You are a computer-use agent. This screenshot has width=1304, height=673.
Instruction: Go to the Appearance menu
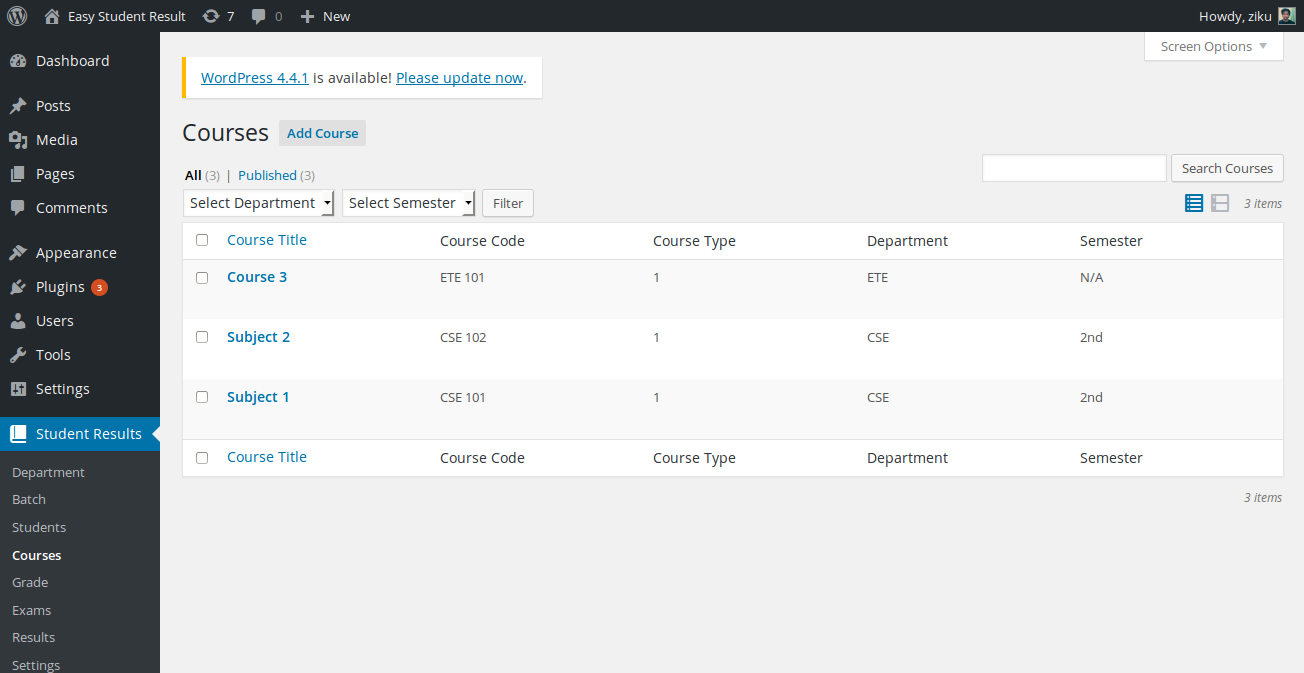point(76,253)
